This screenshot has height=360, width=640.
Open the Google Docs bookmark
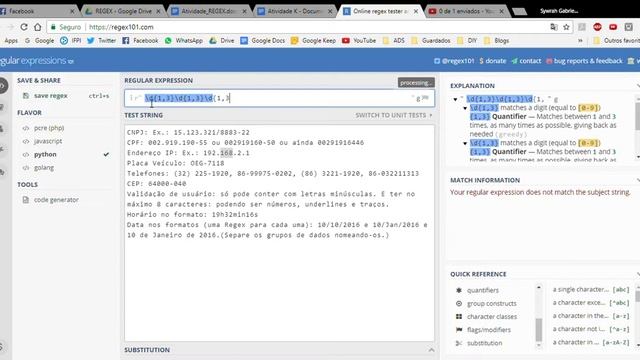tap(262, 40)
